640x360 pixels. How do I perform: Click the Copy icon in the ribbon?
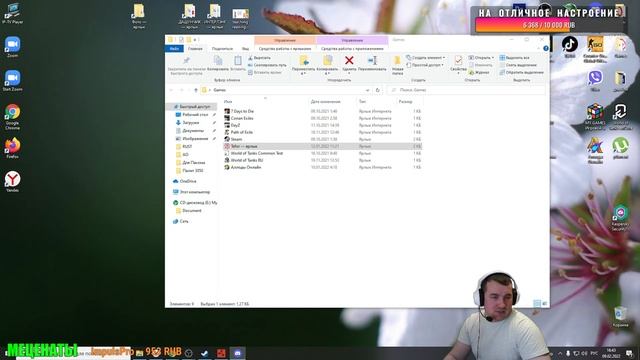tap(218, 61)
